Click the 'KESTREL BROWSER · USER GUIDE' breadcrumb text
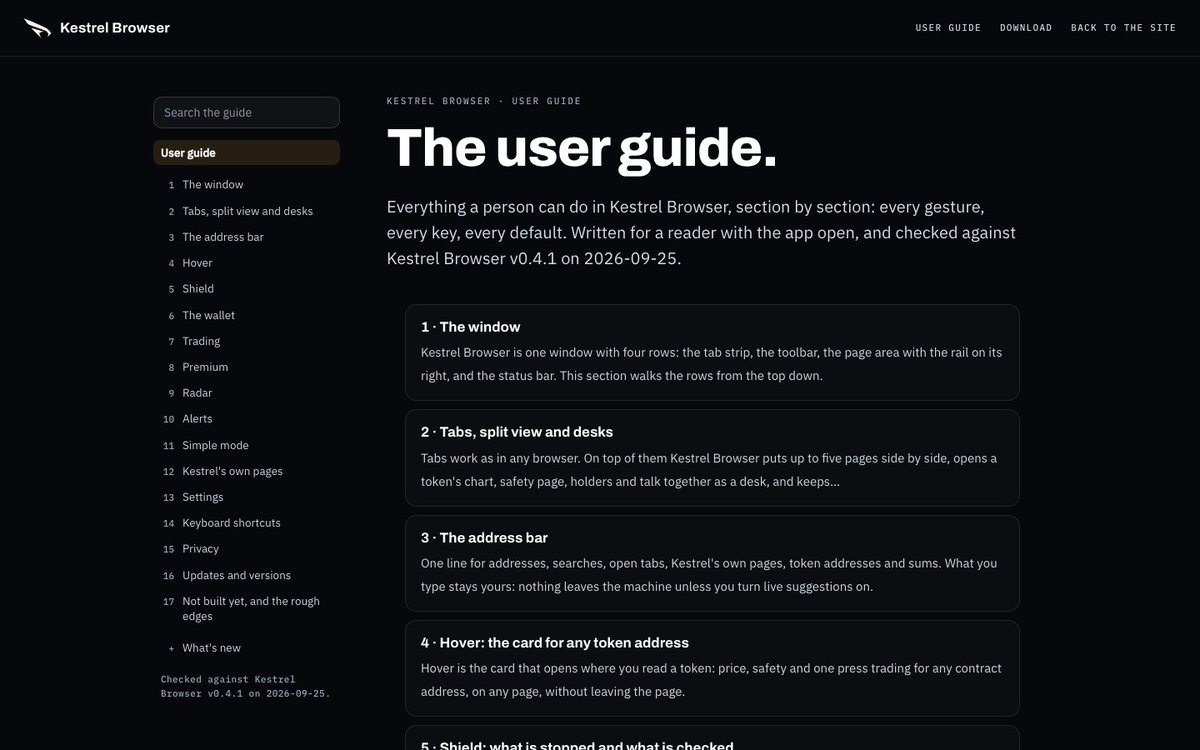 [x=484, y=101]
